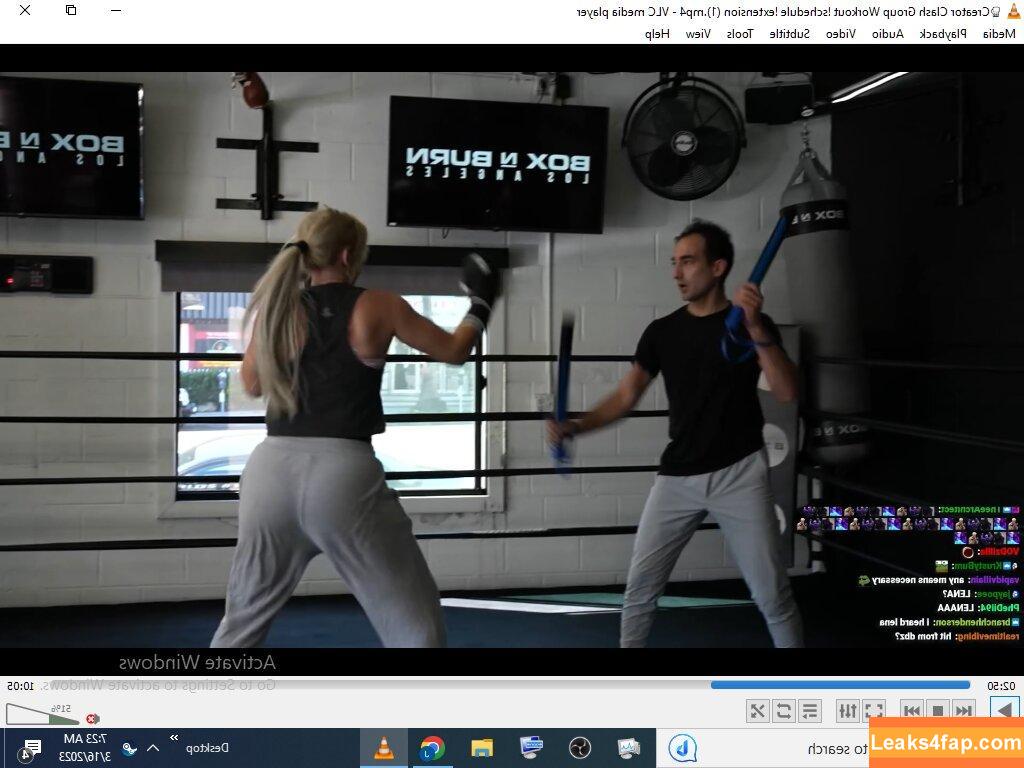The width and height of the screenshot is (1024, 768).
Task: Open extended settings equalizer icon
Action: pyautogui.click(x=847, y=711)
